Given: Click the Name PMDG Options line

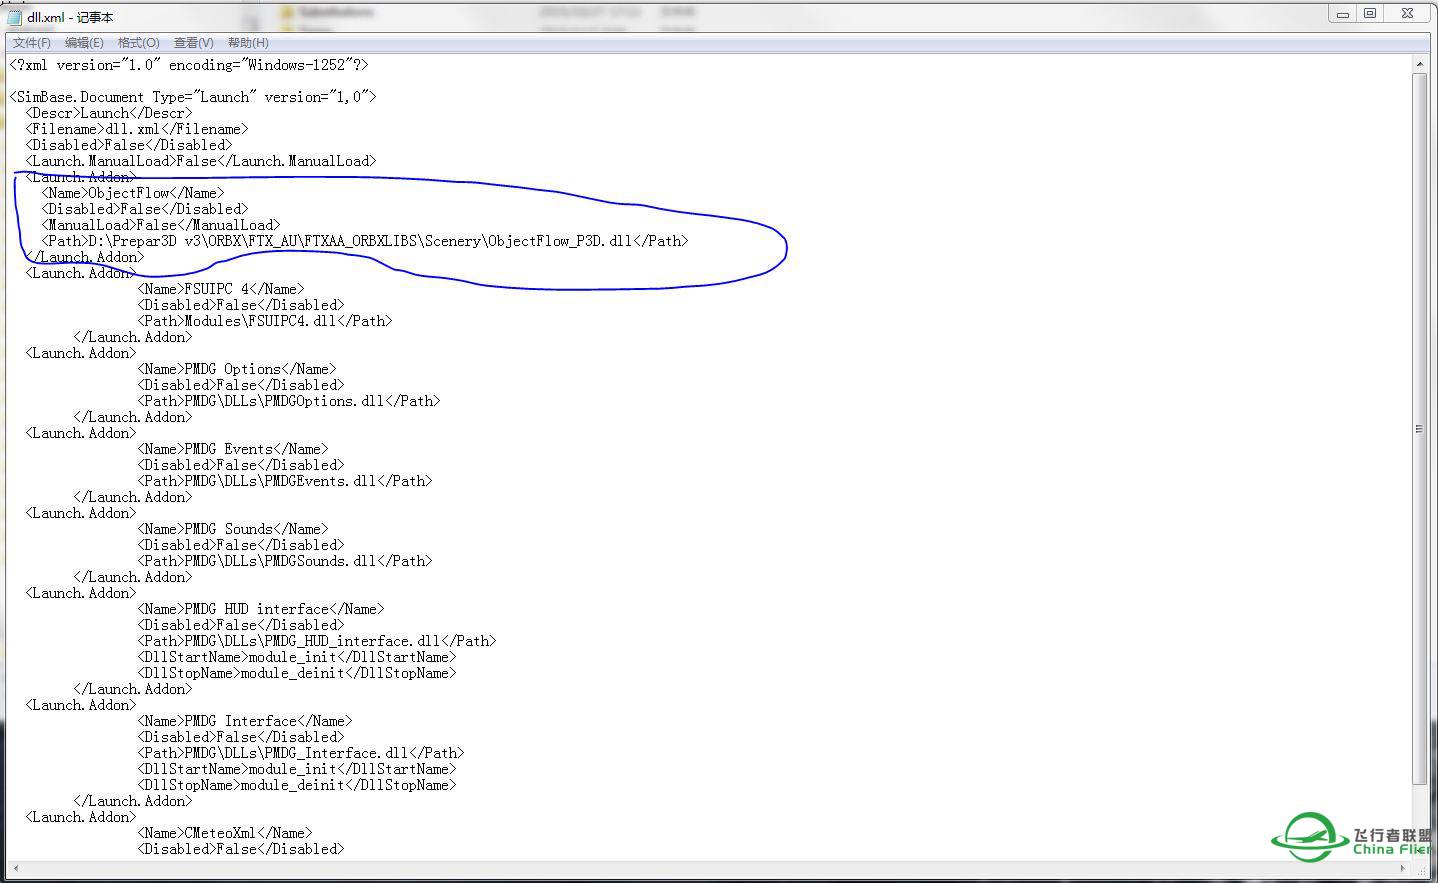Looking at the screenshot, I should pyautogui.click(x=237, y=369).
